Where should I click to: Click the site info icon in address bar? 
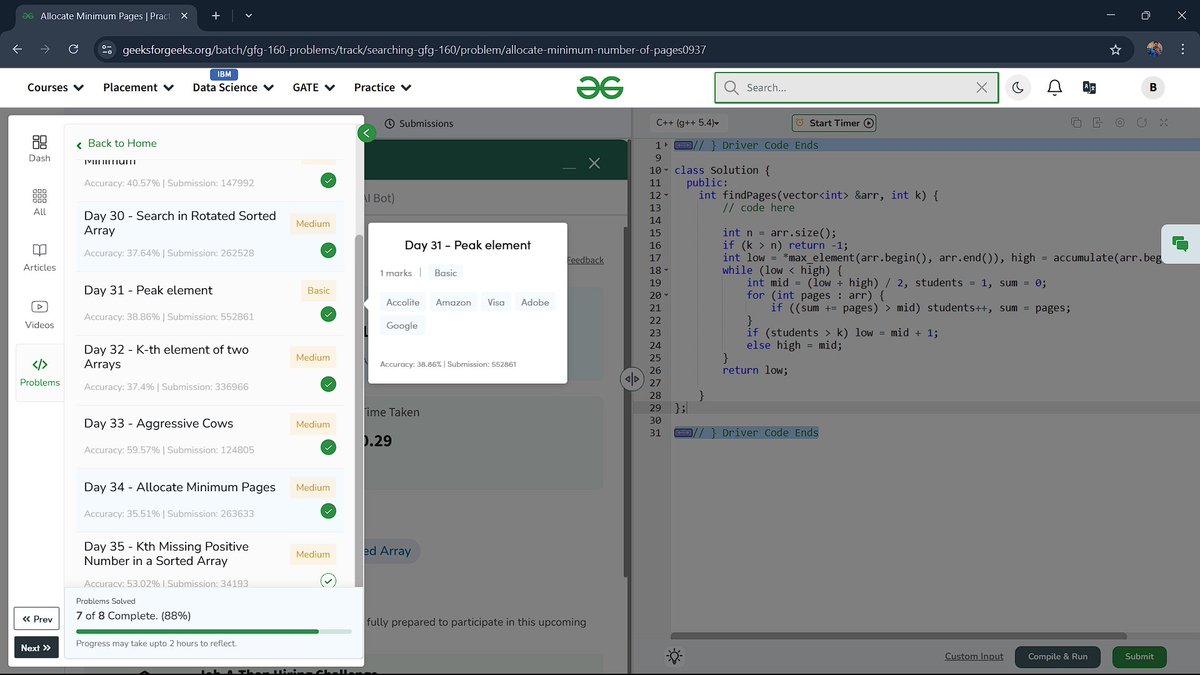coord(108,49)
